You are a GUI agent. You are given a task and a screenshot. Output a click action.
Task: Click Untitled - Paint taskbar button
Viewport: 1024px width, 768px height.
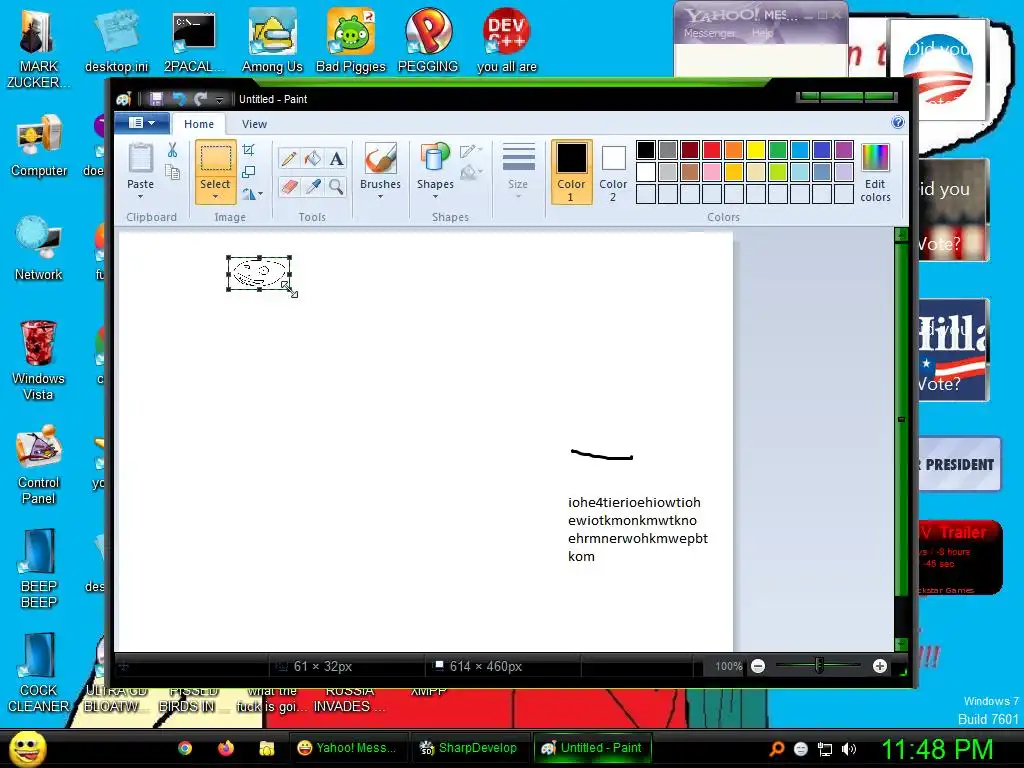(x=592, y=748)
